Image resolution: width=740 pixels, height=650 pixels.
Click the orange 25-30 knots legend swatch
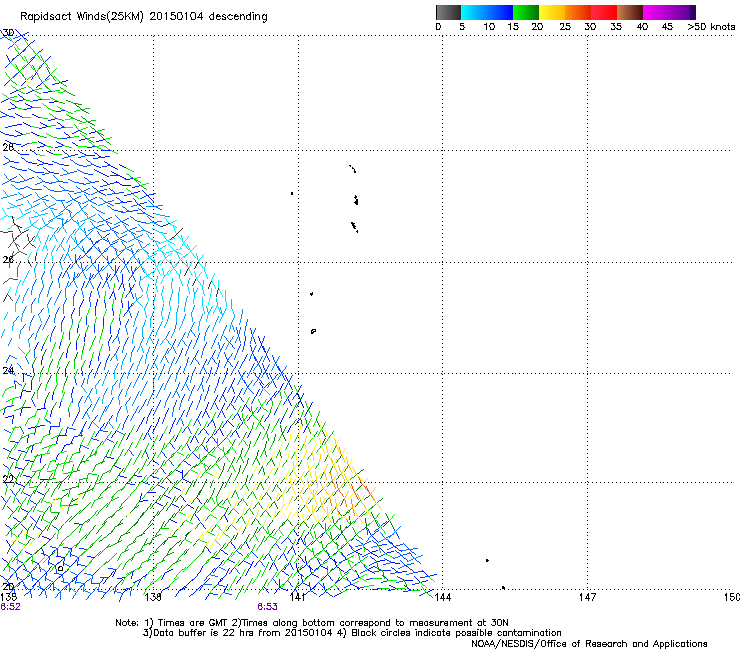point(578,12)
